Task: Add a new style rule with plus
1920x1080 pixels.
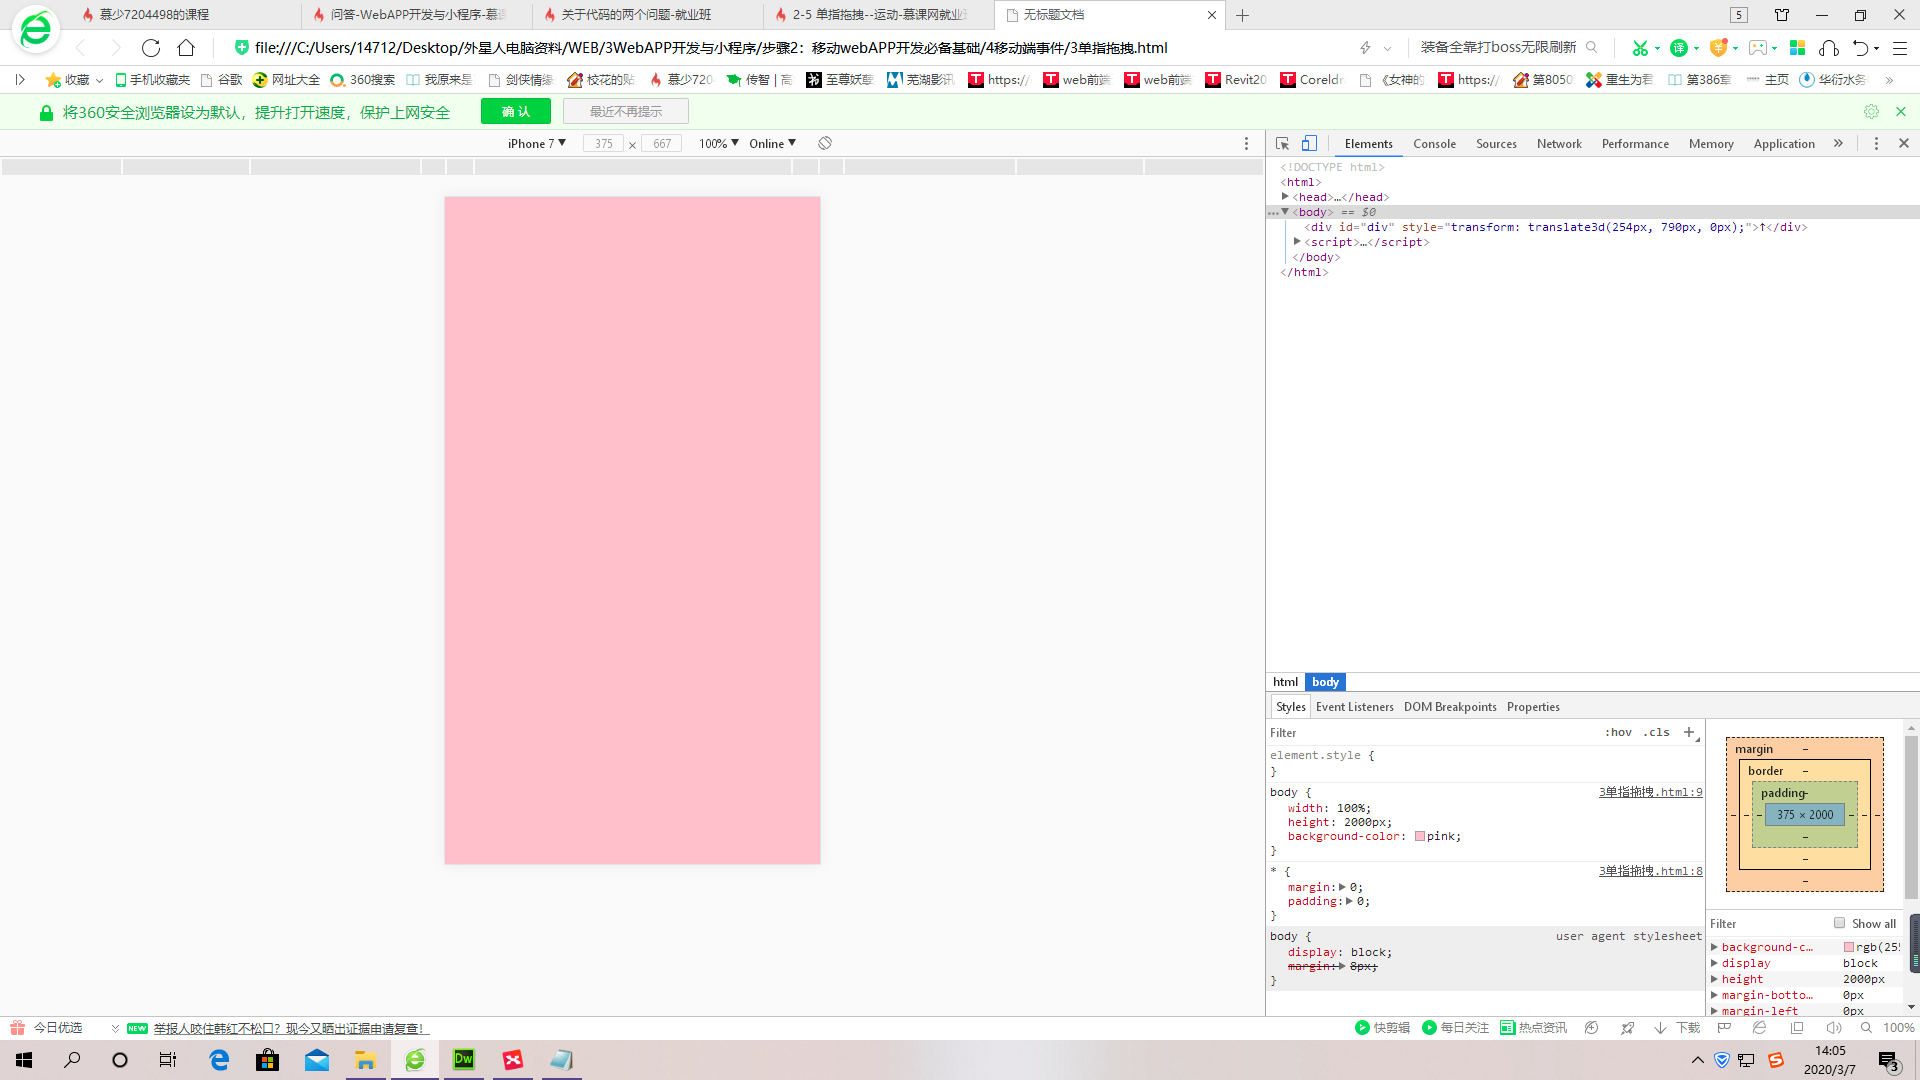Action: (1689, 732)
